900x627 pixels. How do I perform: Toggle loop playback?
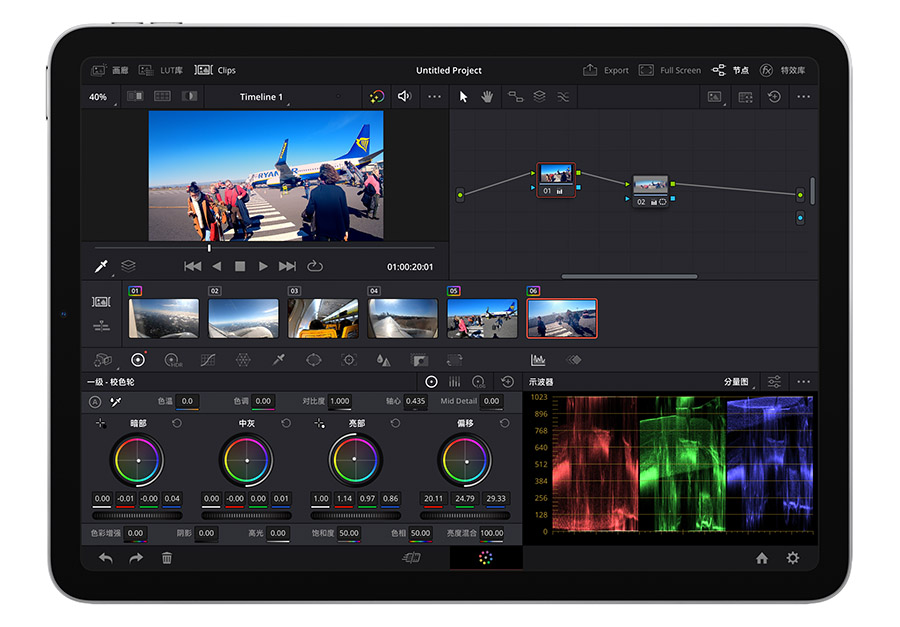pyautogui.click(x=315, y=266)
